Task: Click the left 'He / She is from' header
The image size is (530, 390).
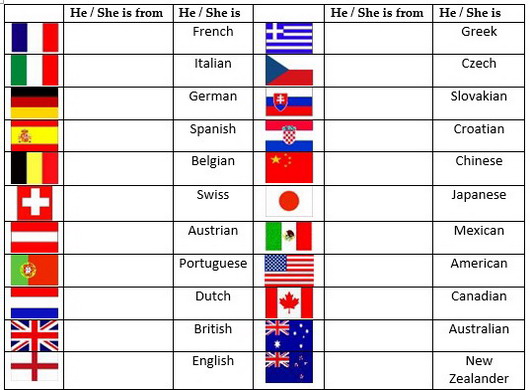Action: 116,13
